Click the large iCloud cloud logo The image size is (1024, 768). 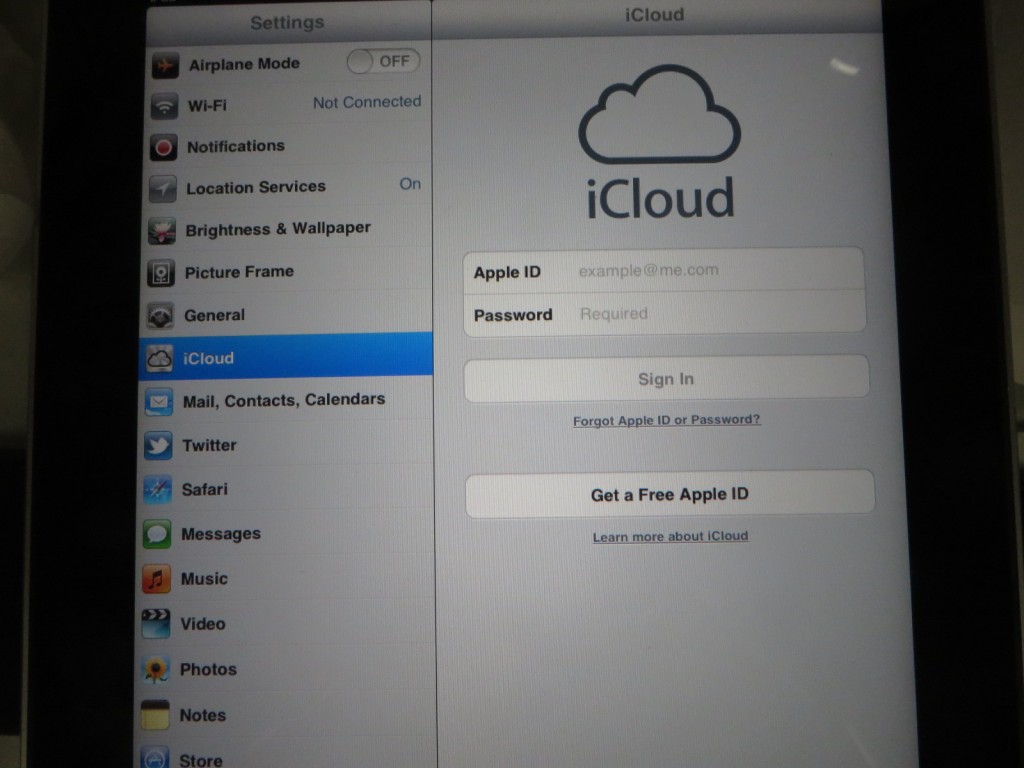tap(660, 114)
